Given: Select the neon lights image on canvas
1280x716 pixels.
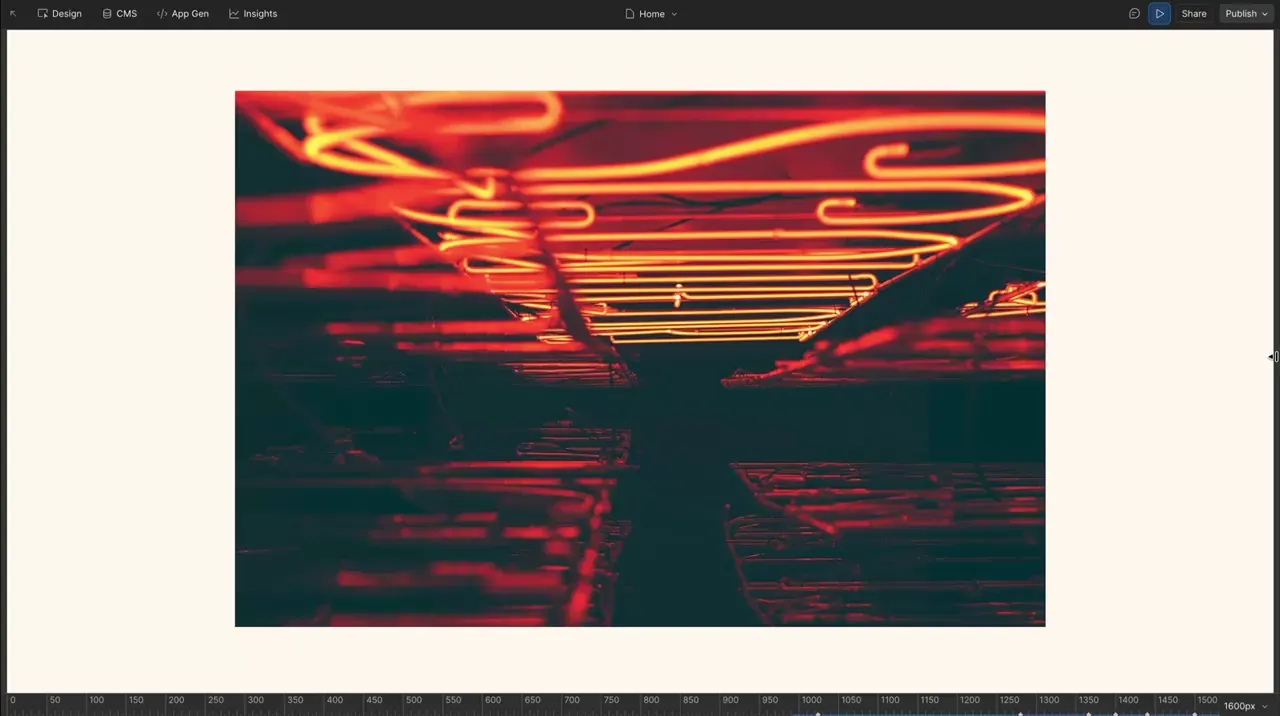Looking at the screenshot, I should 640,358.
